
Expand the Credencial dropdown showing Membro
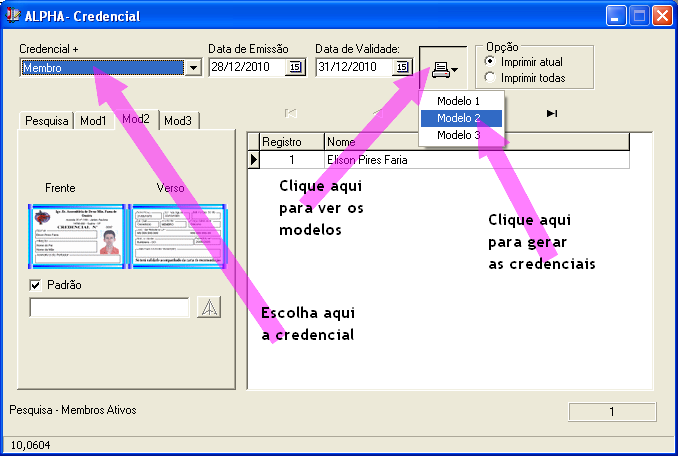tap(193, 68)
